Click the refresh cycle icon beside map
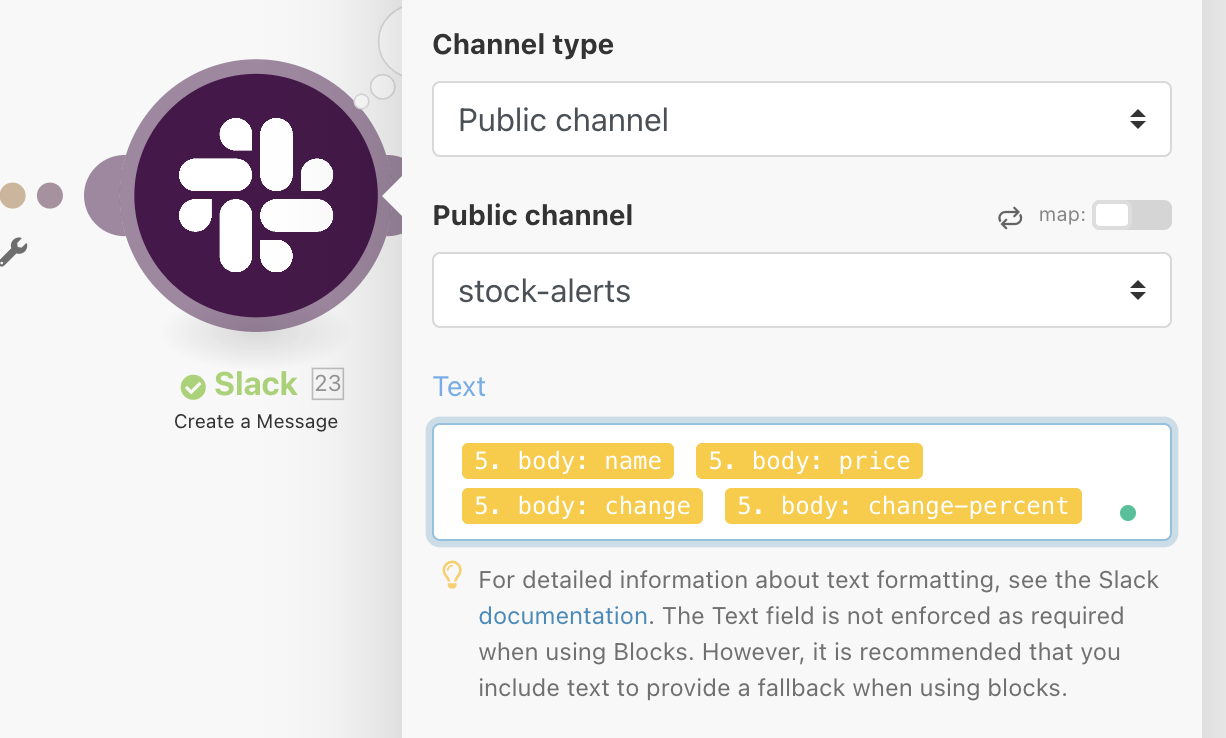 [1010, 216]
